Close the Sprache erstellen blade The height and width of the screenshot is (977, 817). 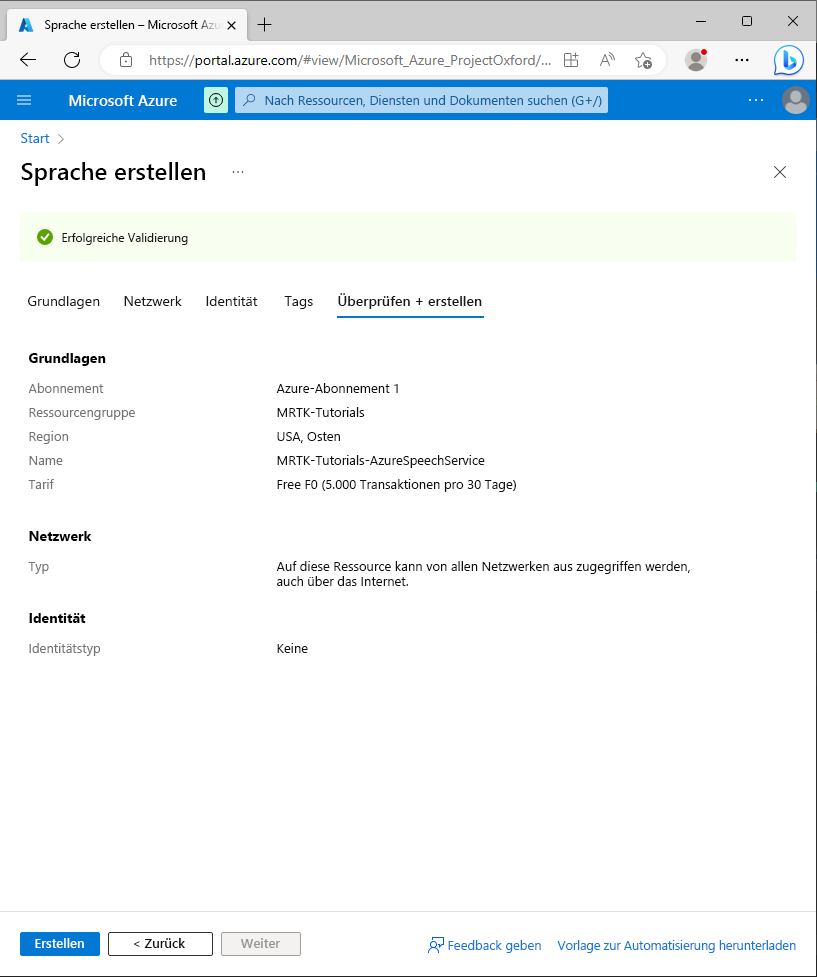780,172
